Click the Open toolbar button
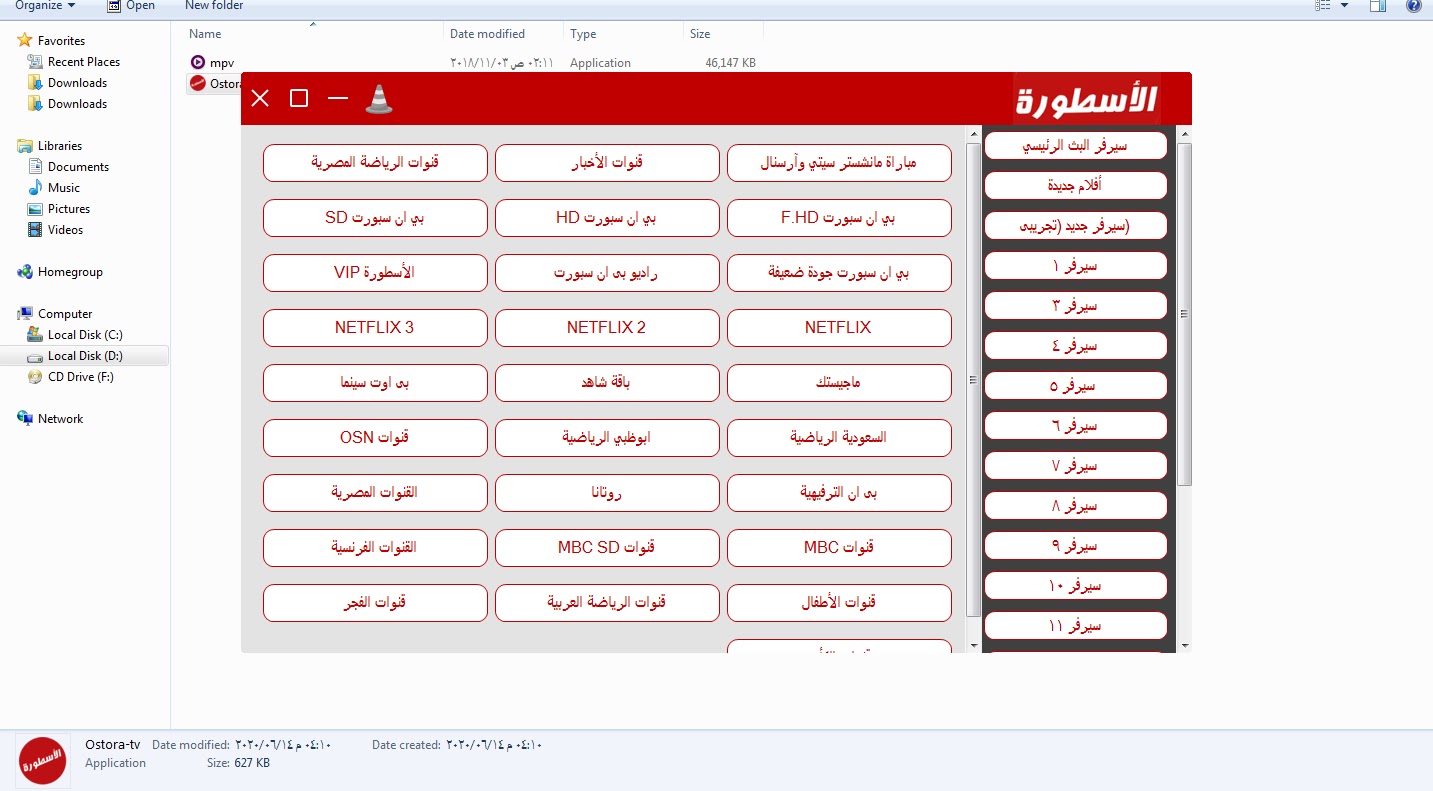 131,6
